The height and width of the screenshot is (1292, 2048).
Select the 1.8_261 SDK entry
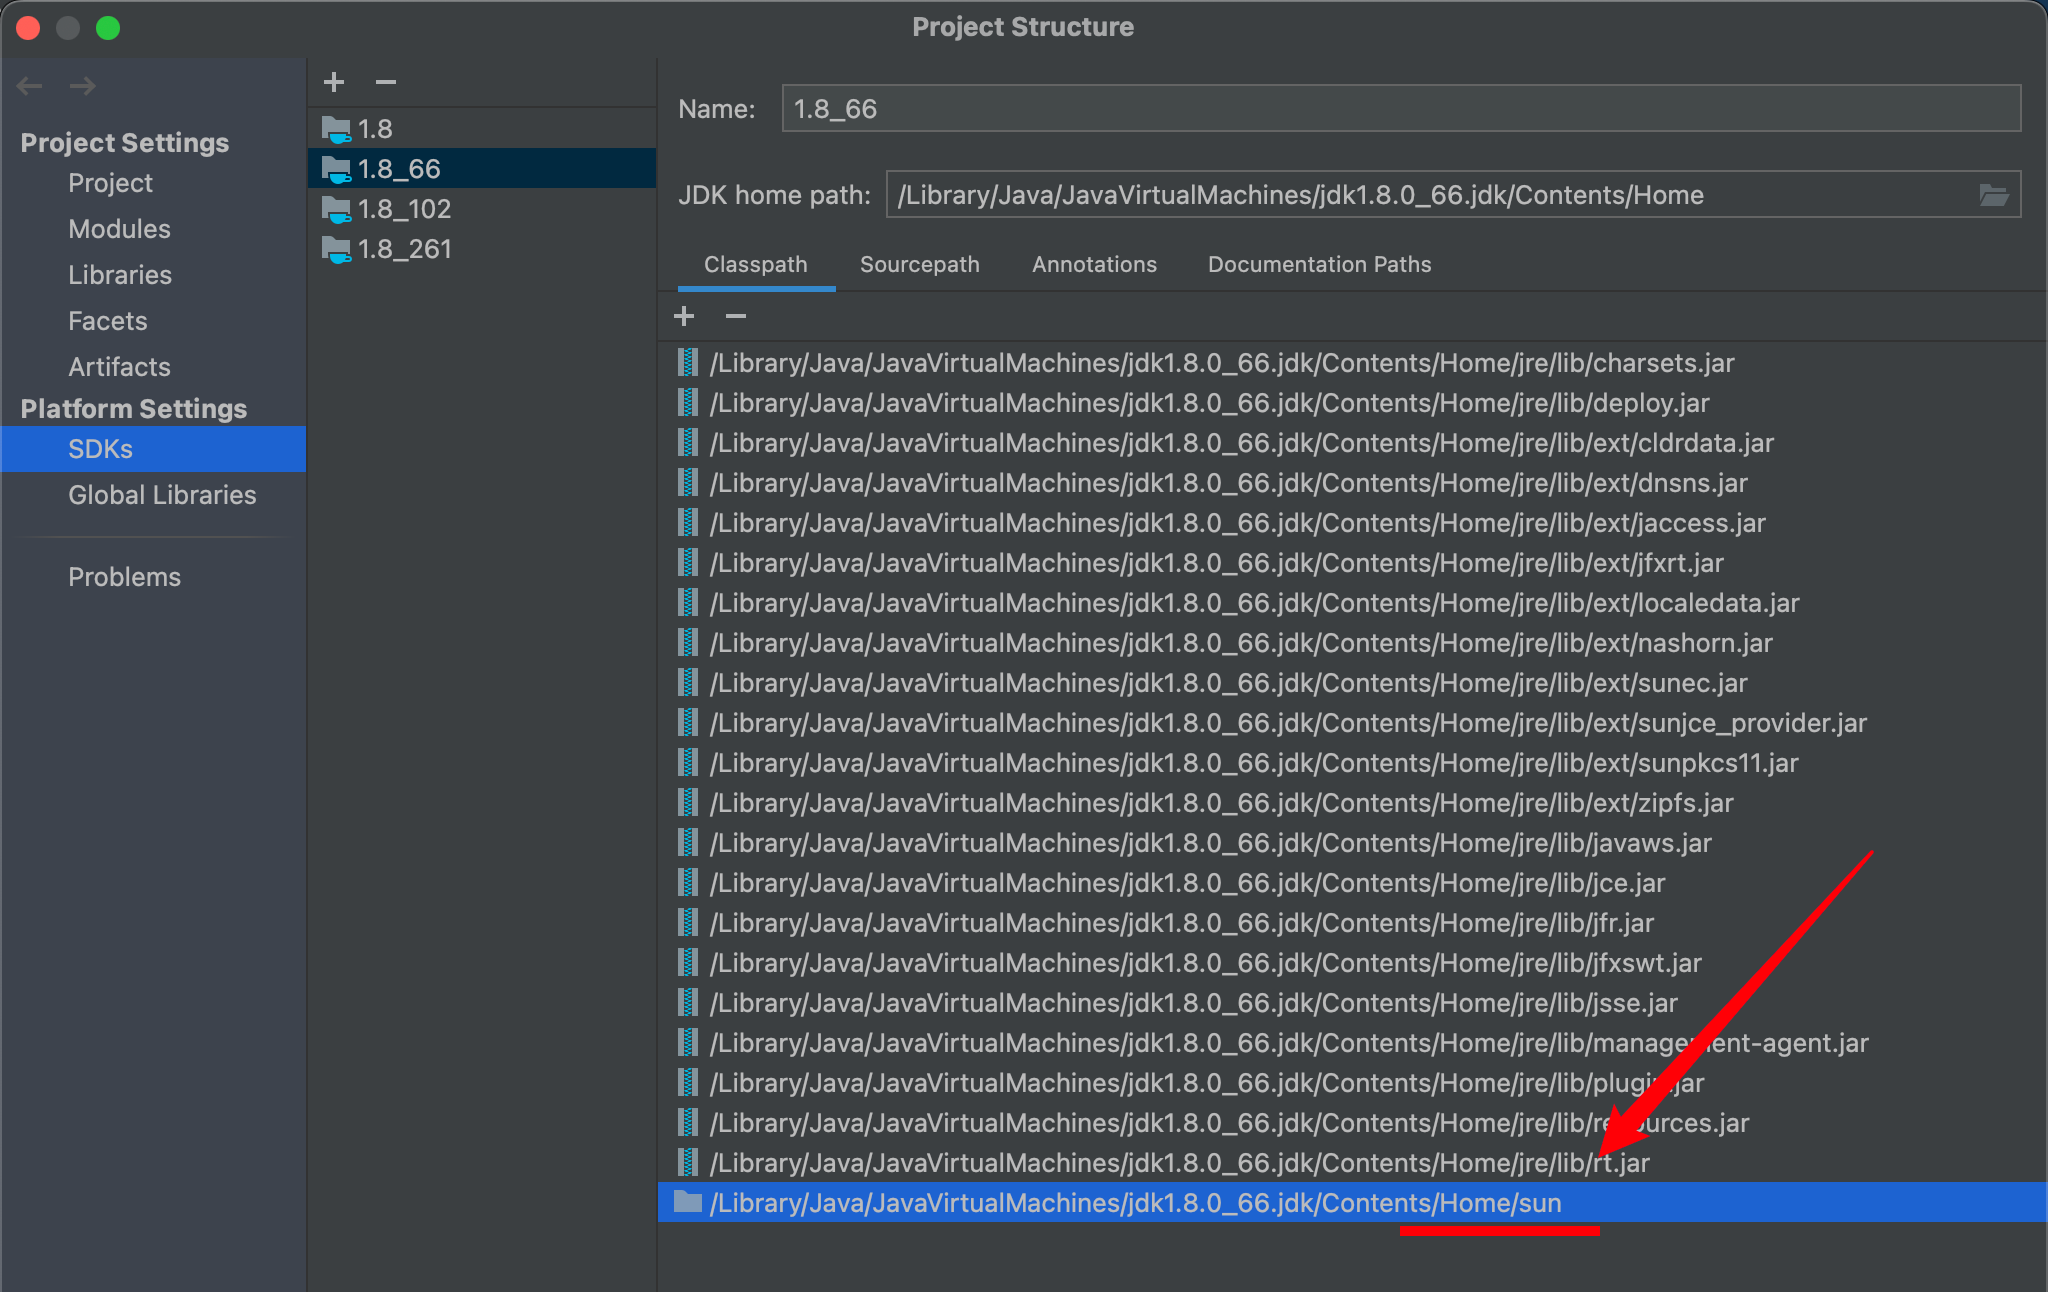404,249
